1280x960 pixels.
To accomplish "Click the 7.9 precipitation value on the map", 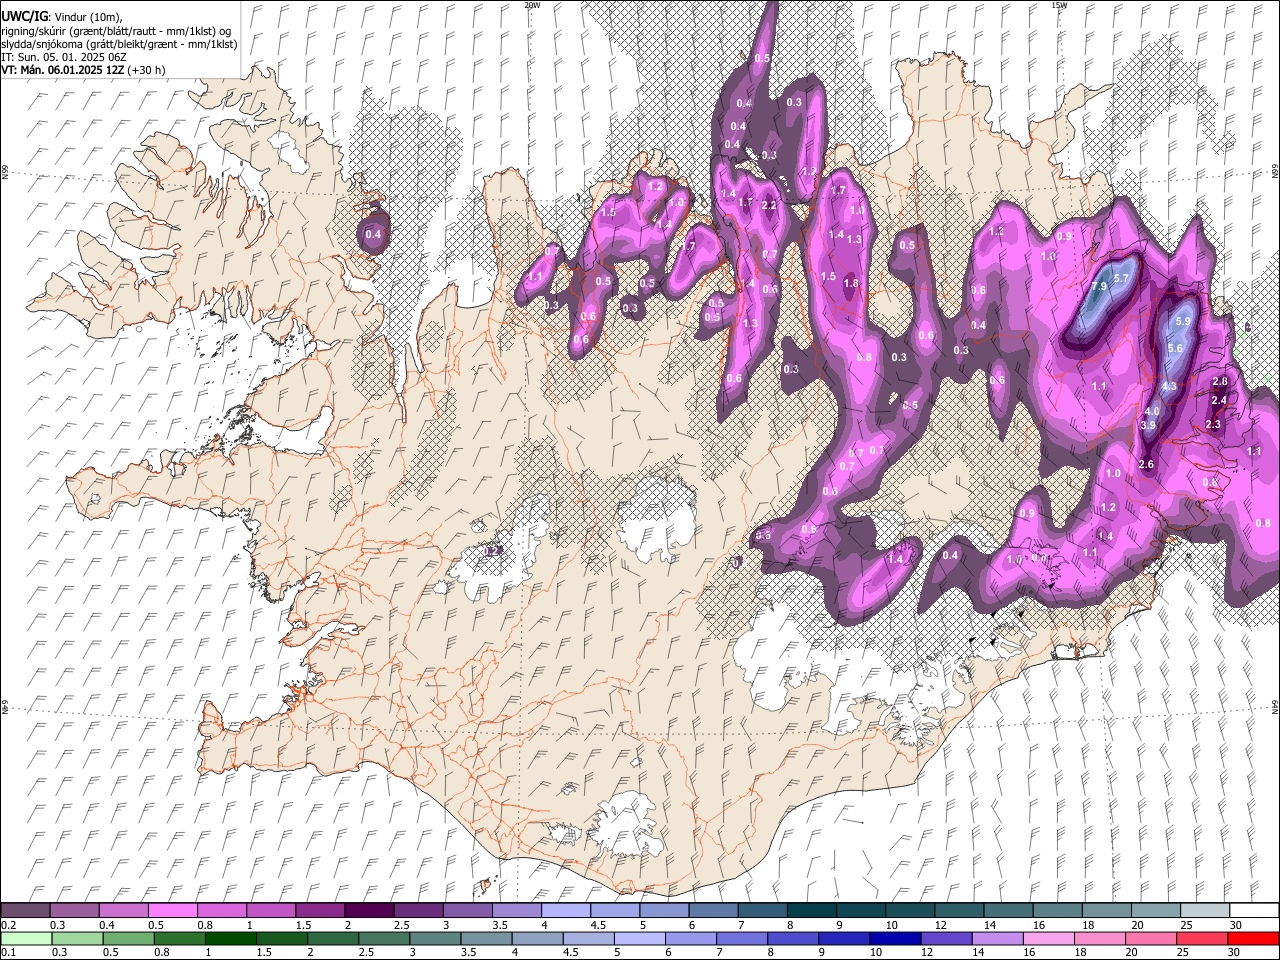I will tap(1098, 287).
